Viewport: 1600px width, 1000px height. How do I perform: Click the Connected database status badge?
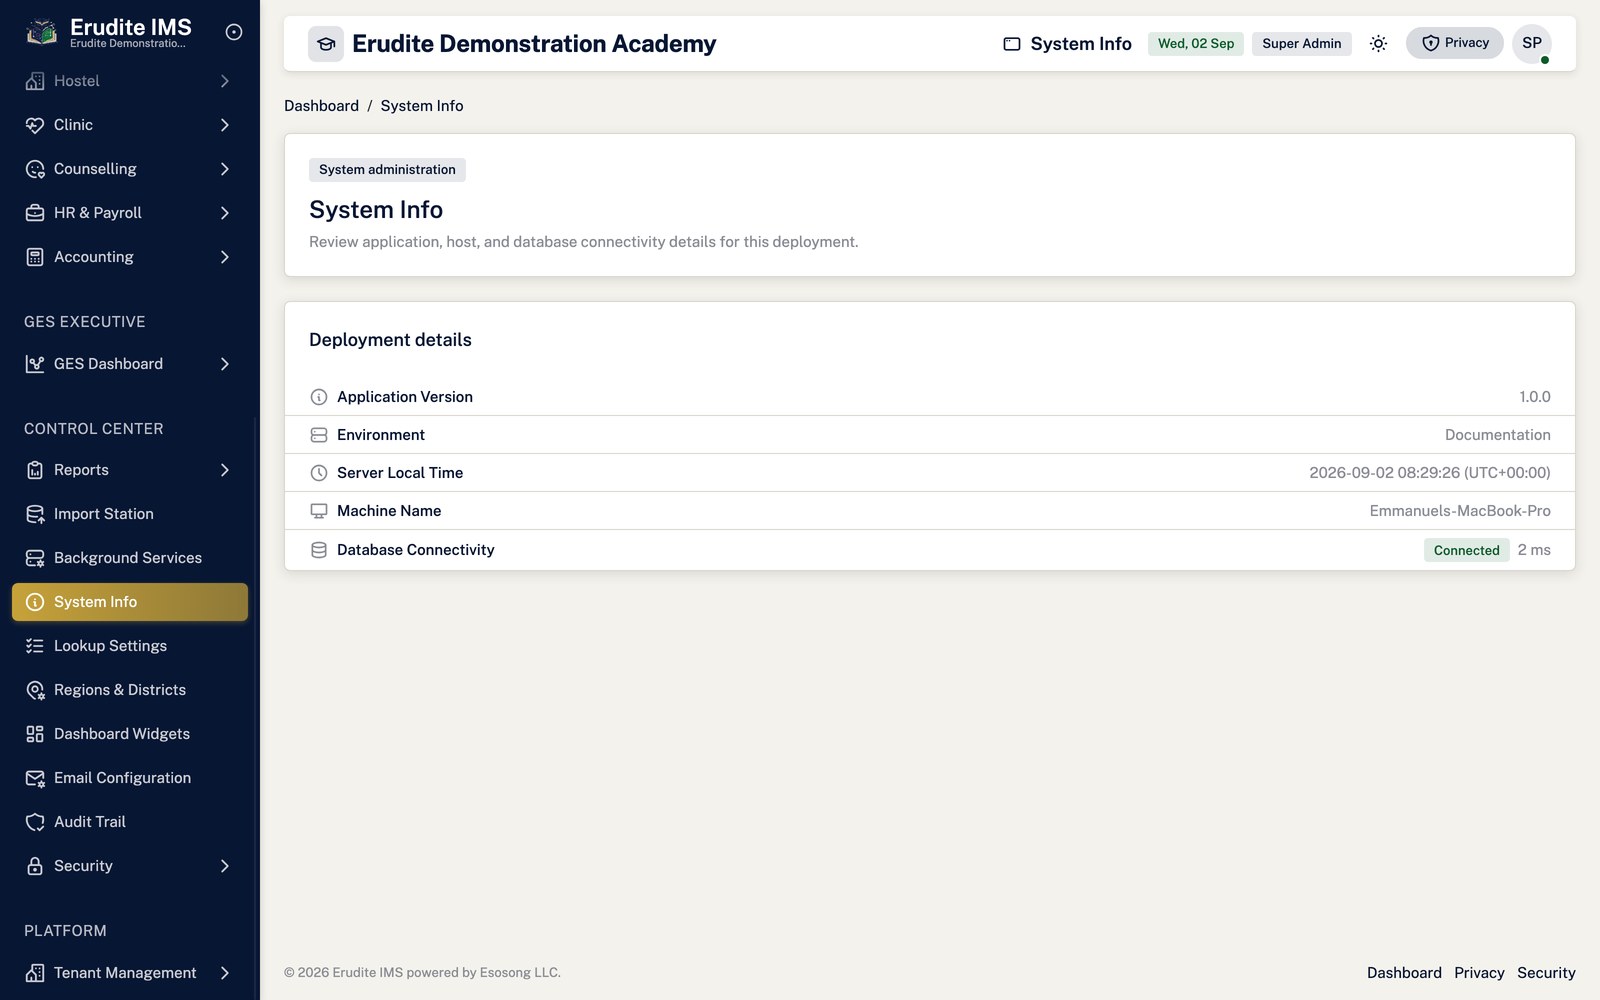point(1466,550)
